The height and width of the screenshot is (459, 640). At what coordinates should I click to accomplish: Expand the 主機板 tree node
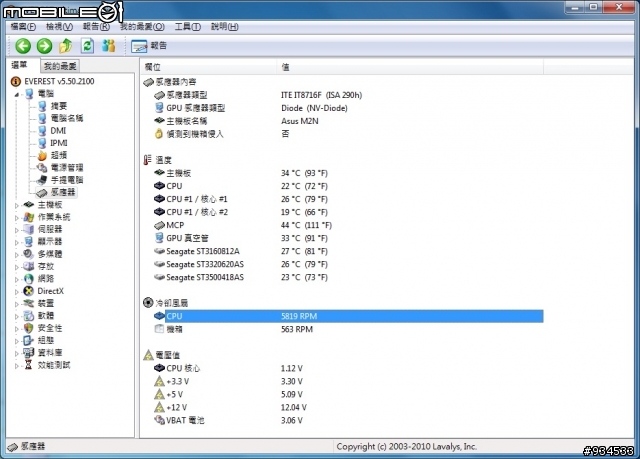pyautogui.click(x=17, y=205)
